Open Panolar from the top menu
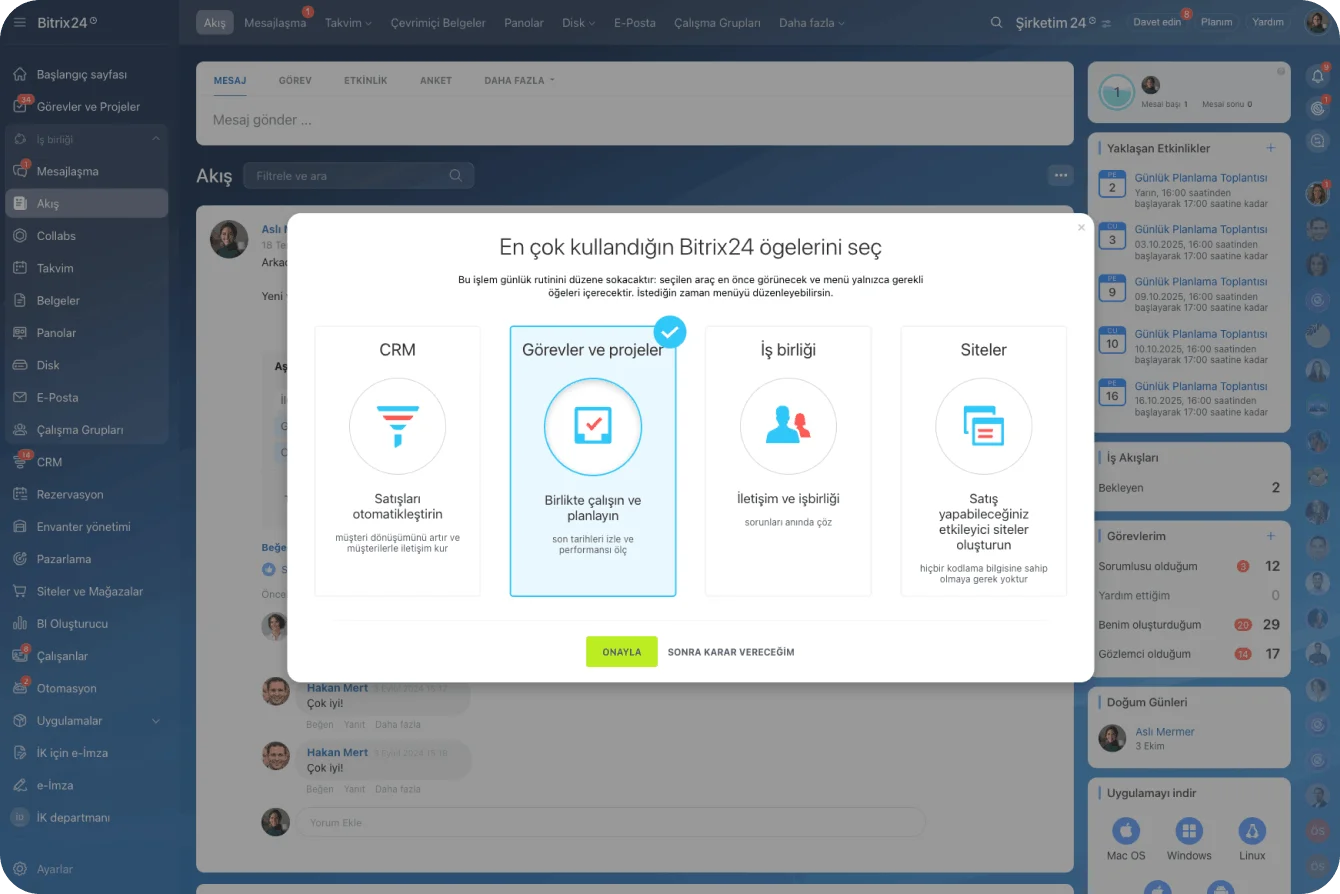 (x=524, y=23)
